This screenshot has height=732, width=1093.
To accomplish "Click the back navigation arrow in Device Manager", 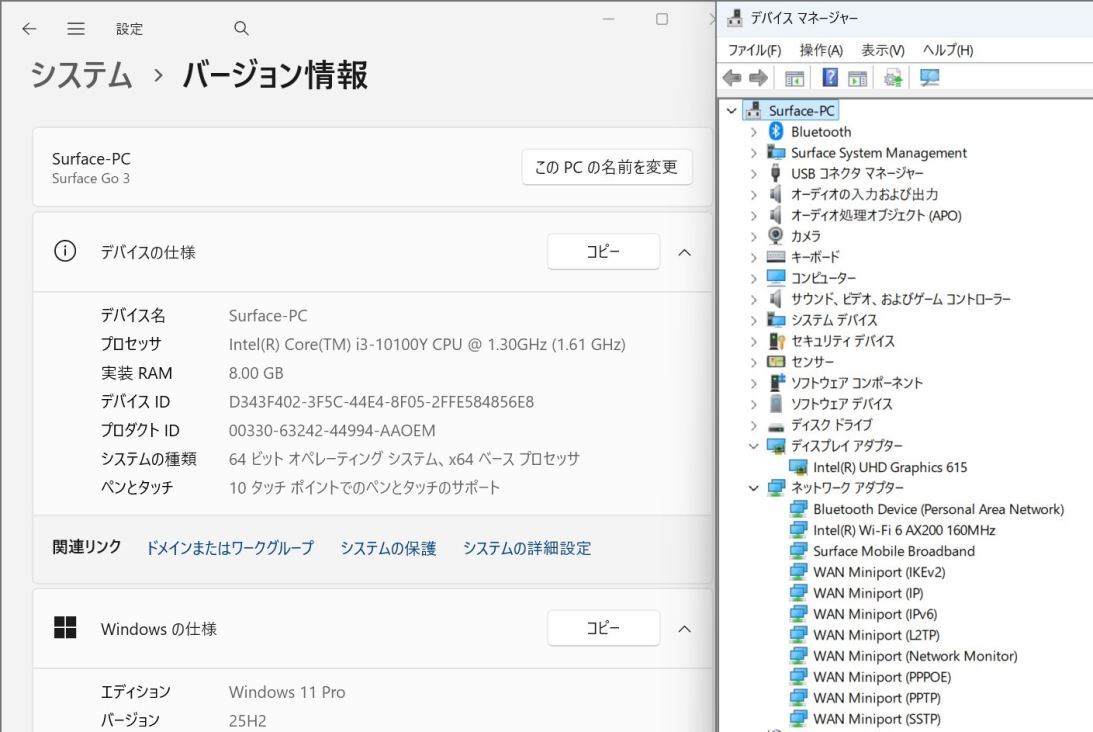I will click(x=732, y=78).
